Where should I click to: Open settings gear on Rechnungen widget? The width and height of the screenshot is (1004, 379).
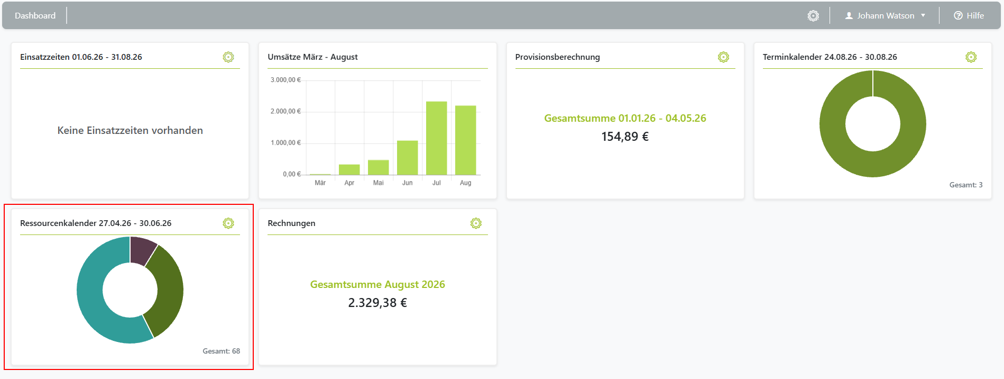(x=476, y=223)
